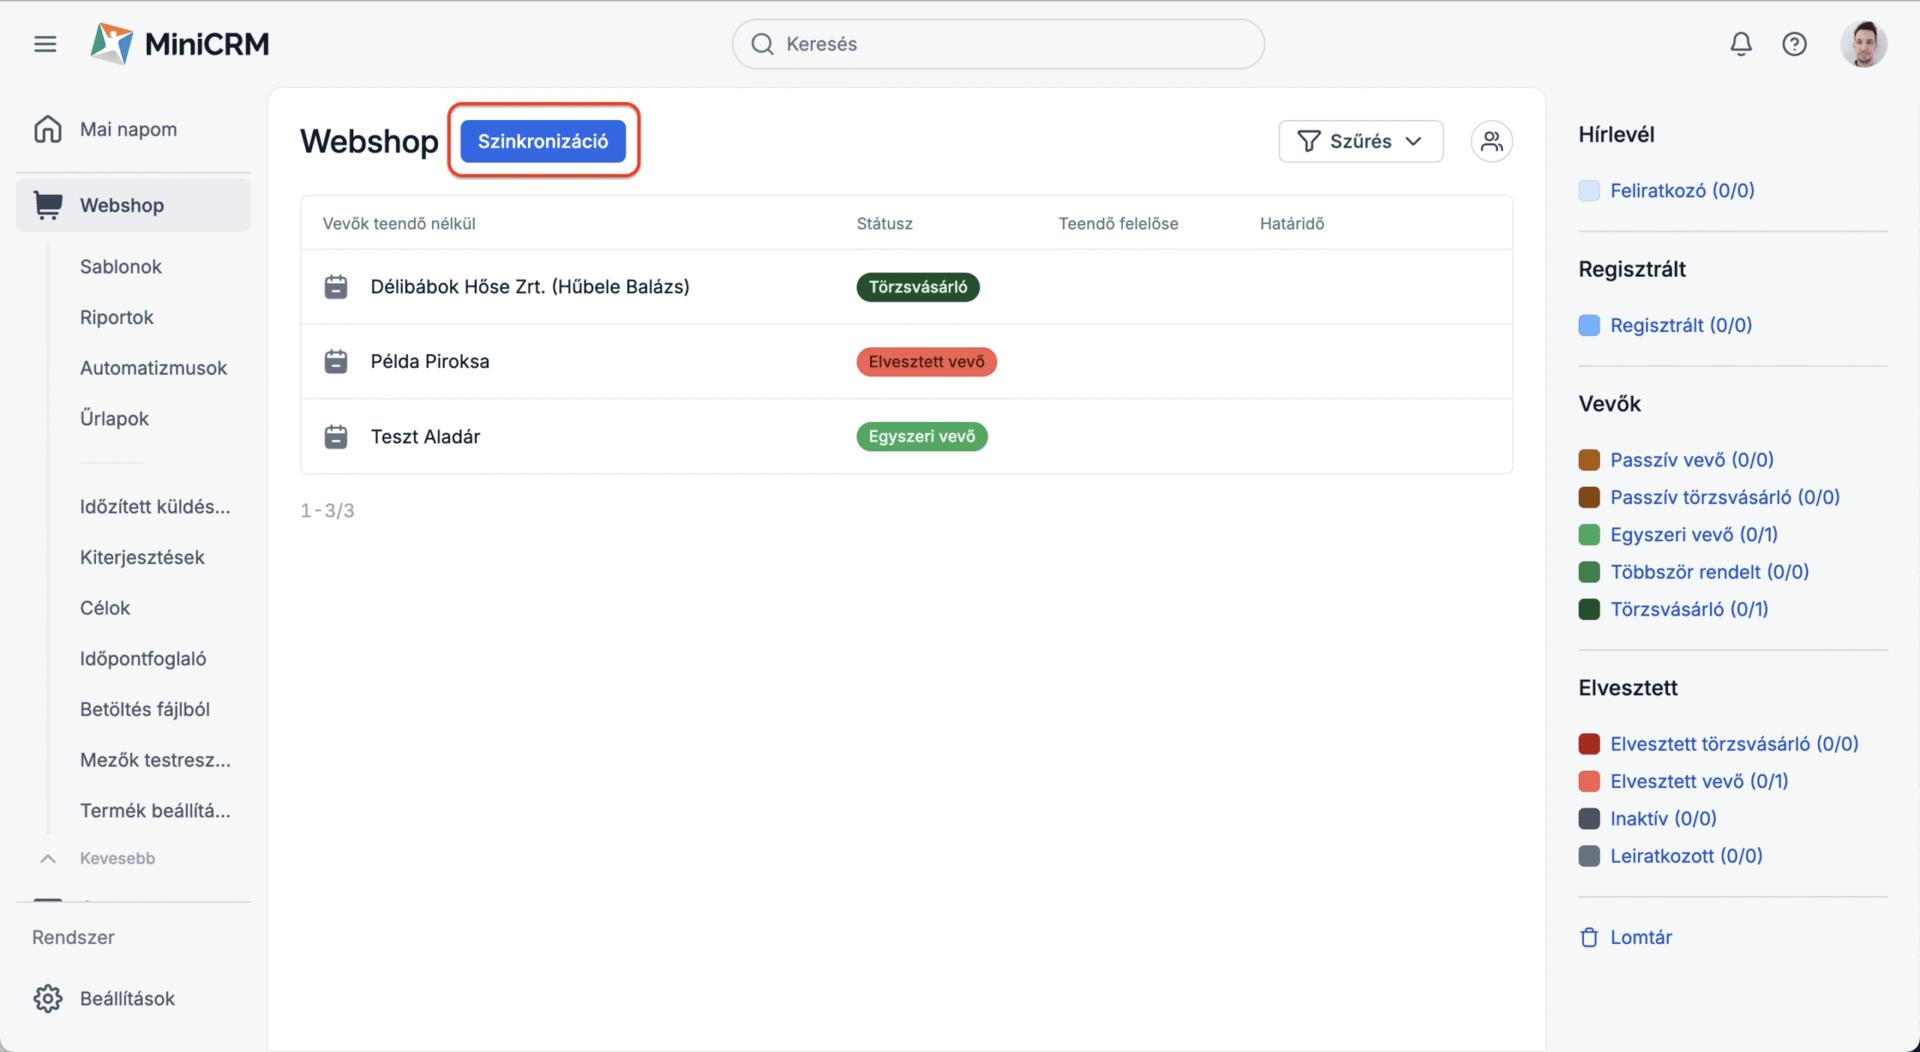Click the Szinkronizáció button
The height and width of the screenshot is (1052, 1920).
point(543,141)
